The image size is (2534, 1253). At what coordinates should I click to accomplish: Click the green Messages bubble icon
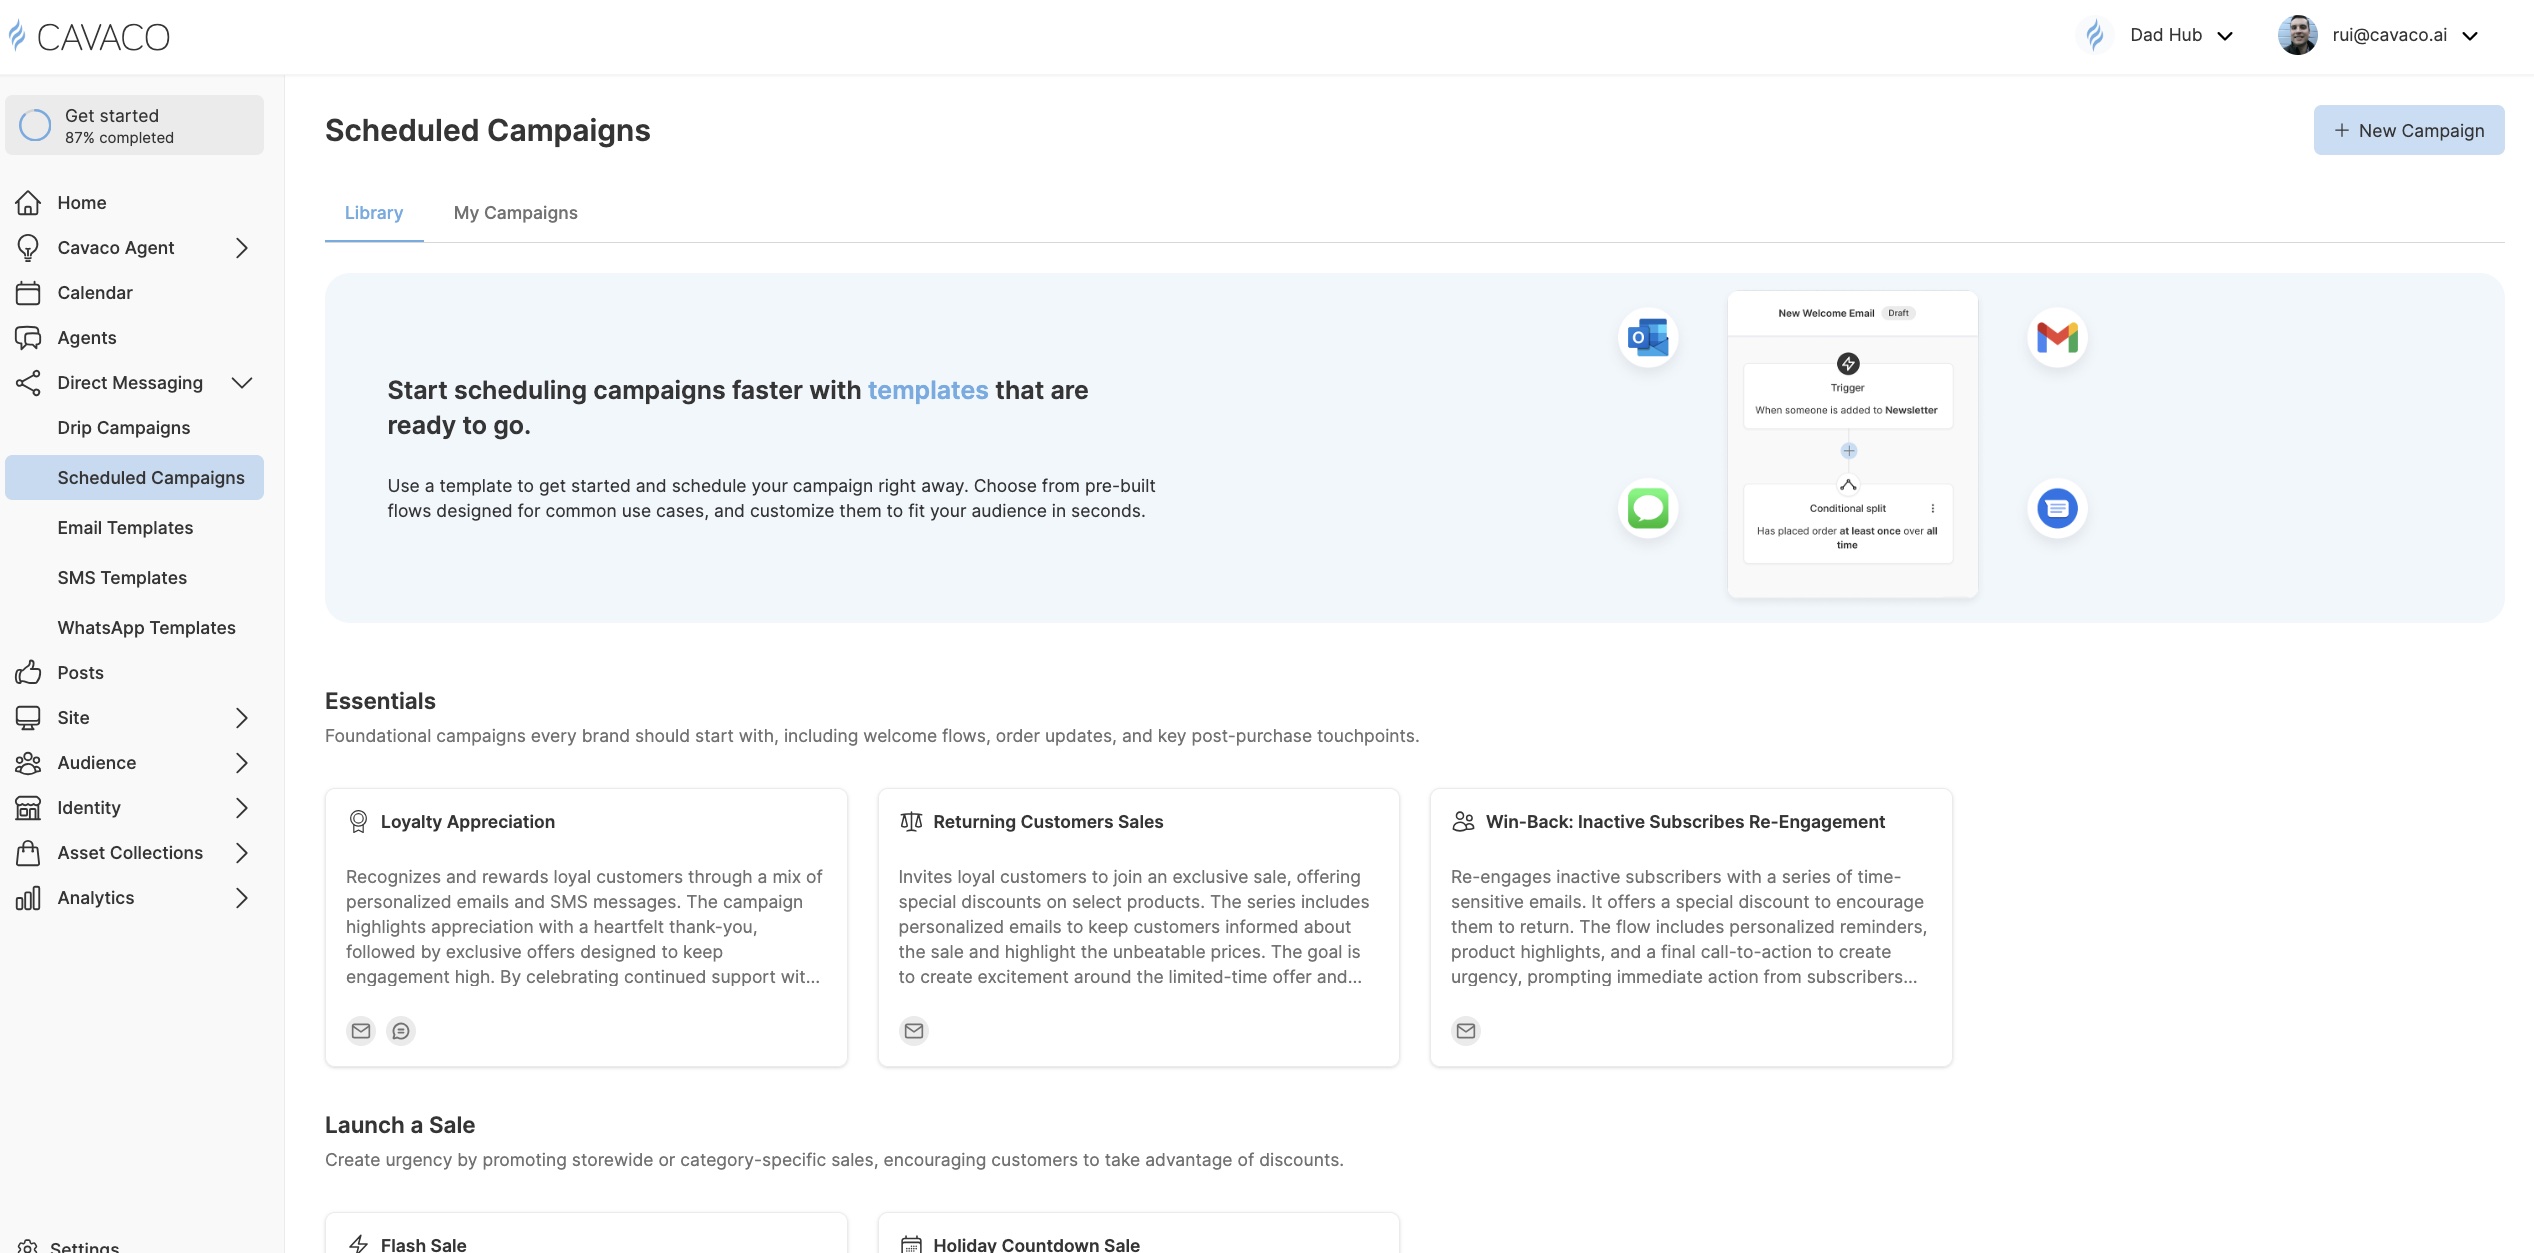1647,508
